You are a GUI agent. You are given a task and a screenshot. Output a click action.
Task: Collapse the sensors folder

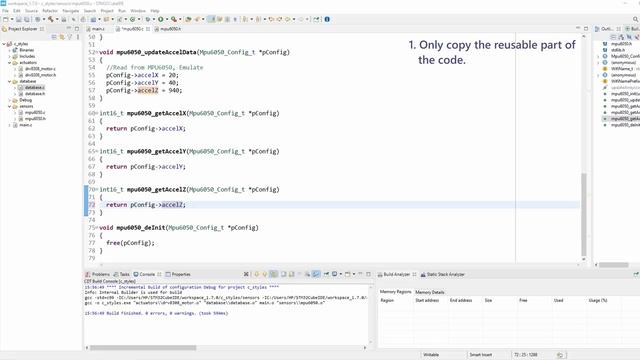(10, 106)
